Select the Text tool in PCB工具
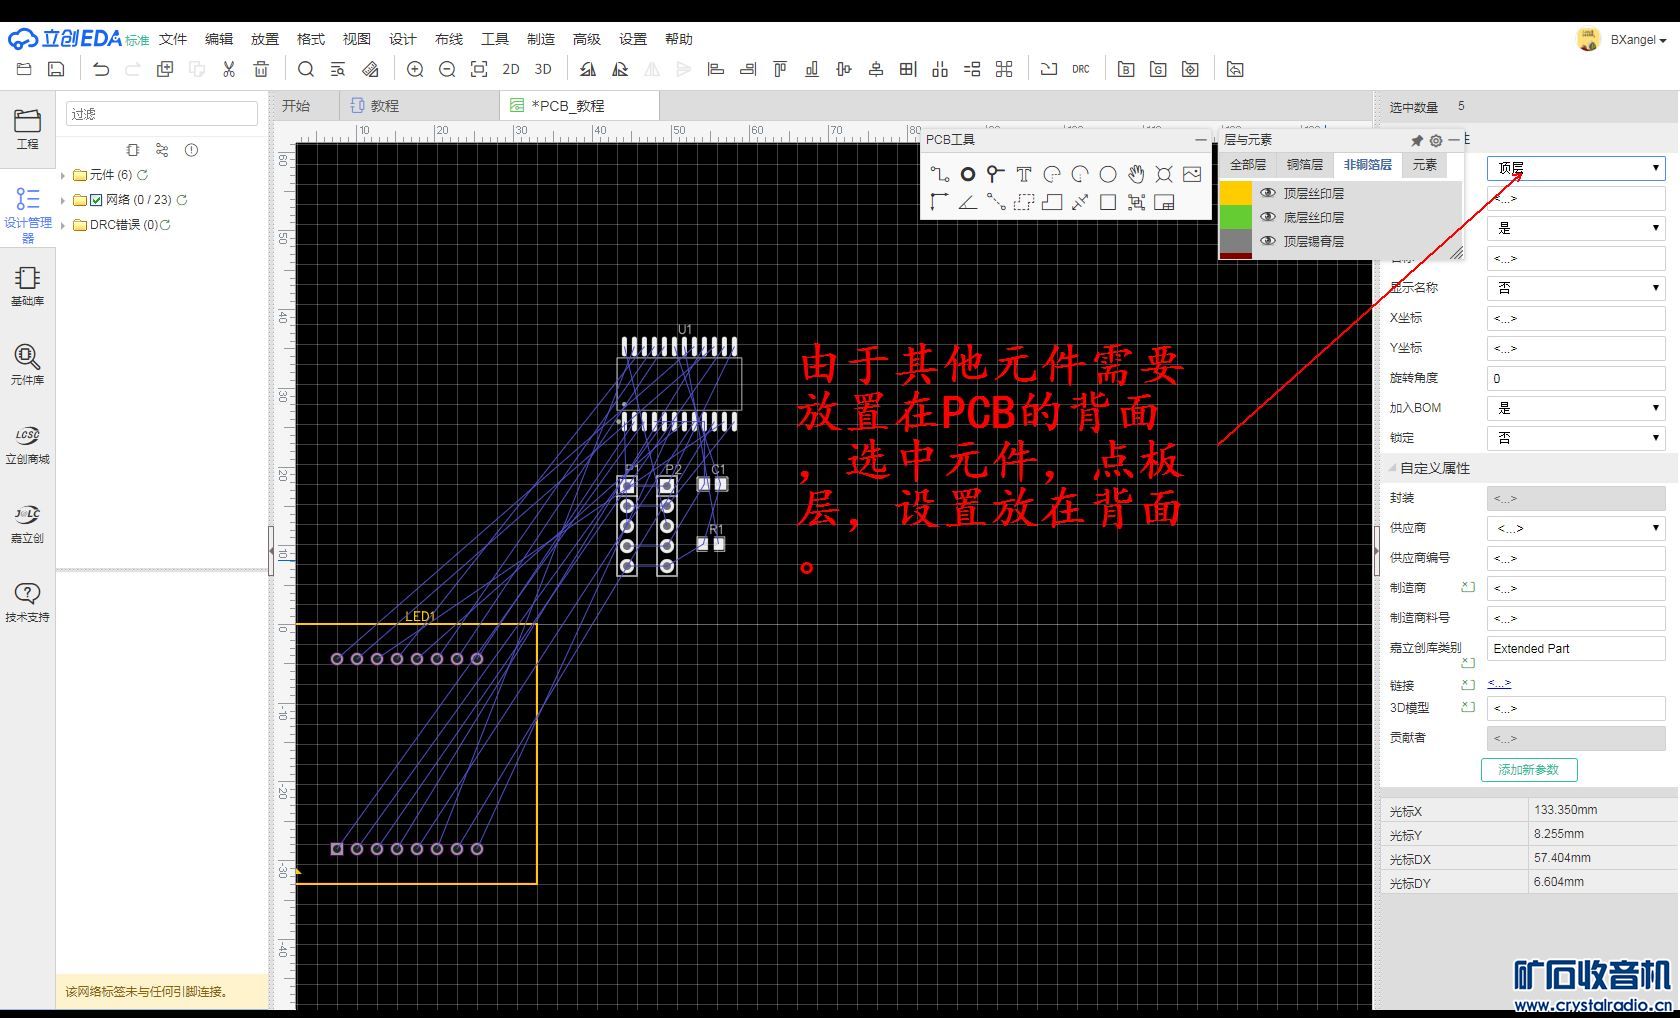The height and width of the screenshot is (1018, 1680). coord(1023,174)
